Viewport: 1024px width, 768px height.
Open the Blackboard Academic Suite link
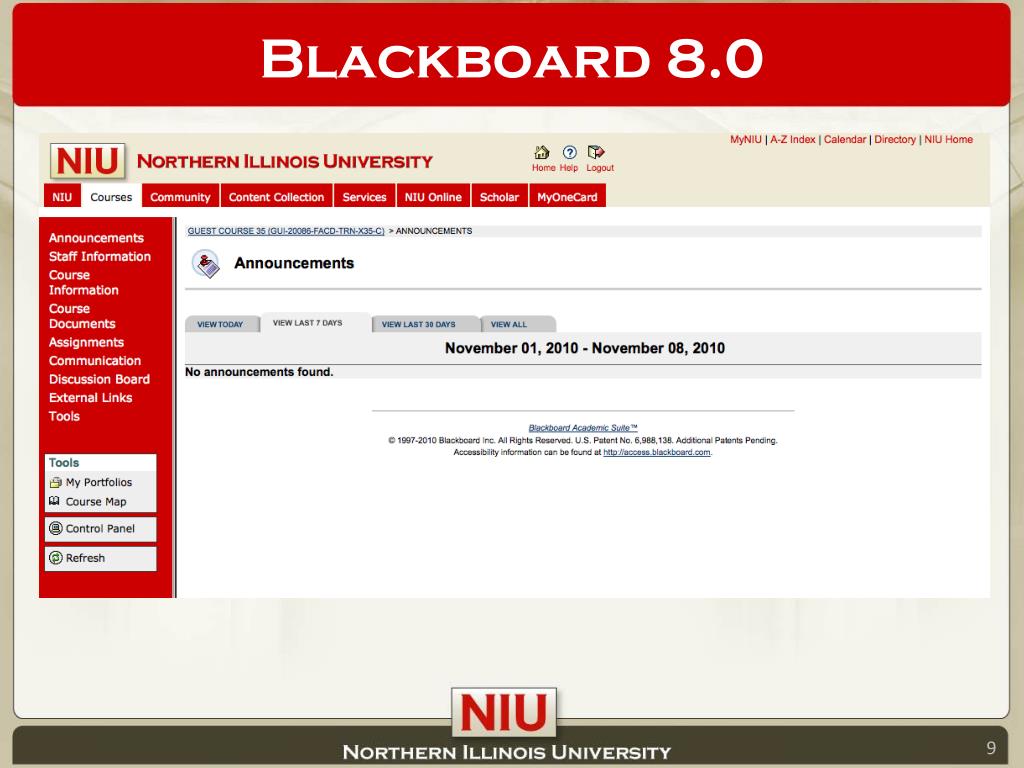[x=583, y=428]
